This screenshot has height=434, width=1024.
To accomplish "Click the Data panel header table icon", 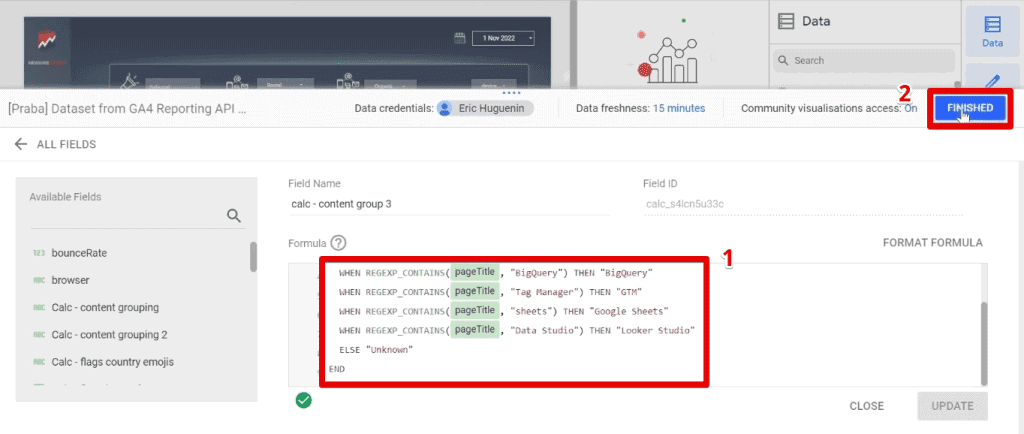I will click(785, 21).
